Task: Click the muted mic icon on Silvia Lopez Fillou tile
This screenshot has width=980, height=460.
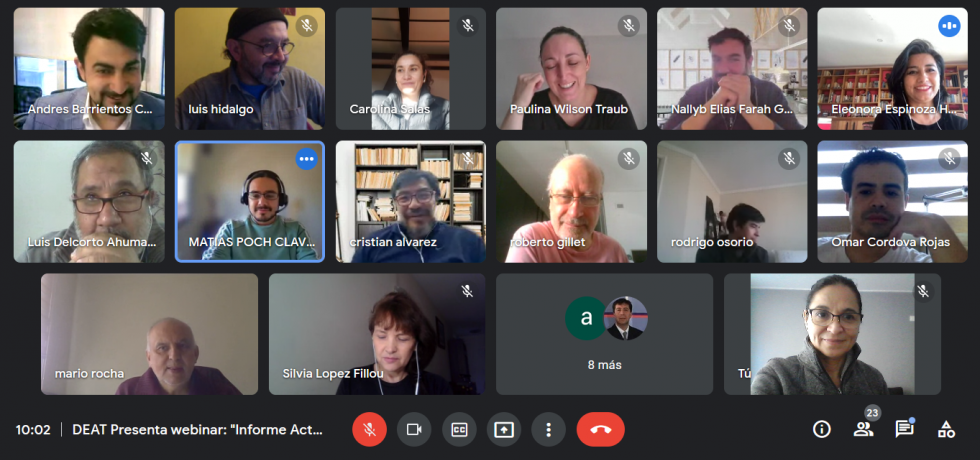Action: coord(467,291)
